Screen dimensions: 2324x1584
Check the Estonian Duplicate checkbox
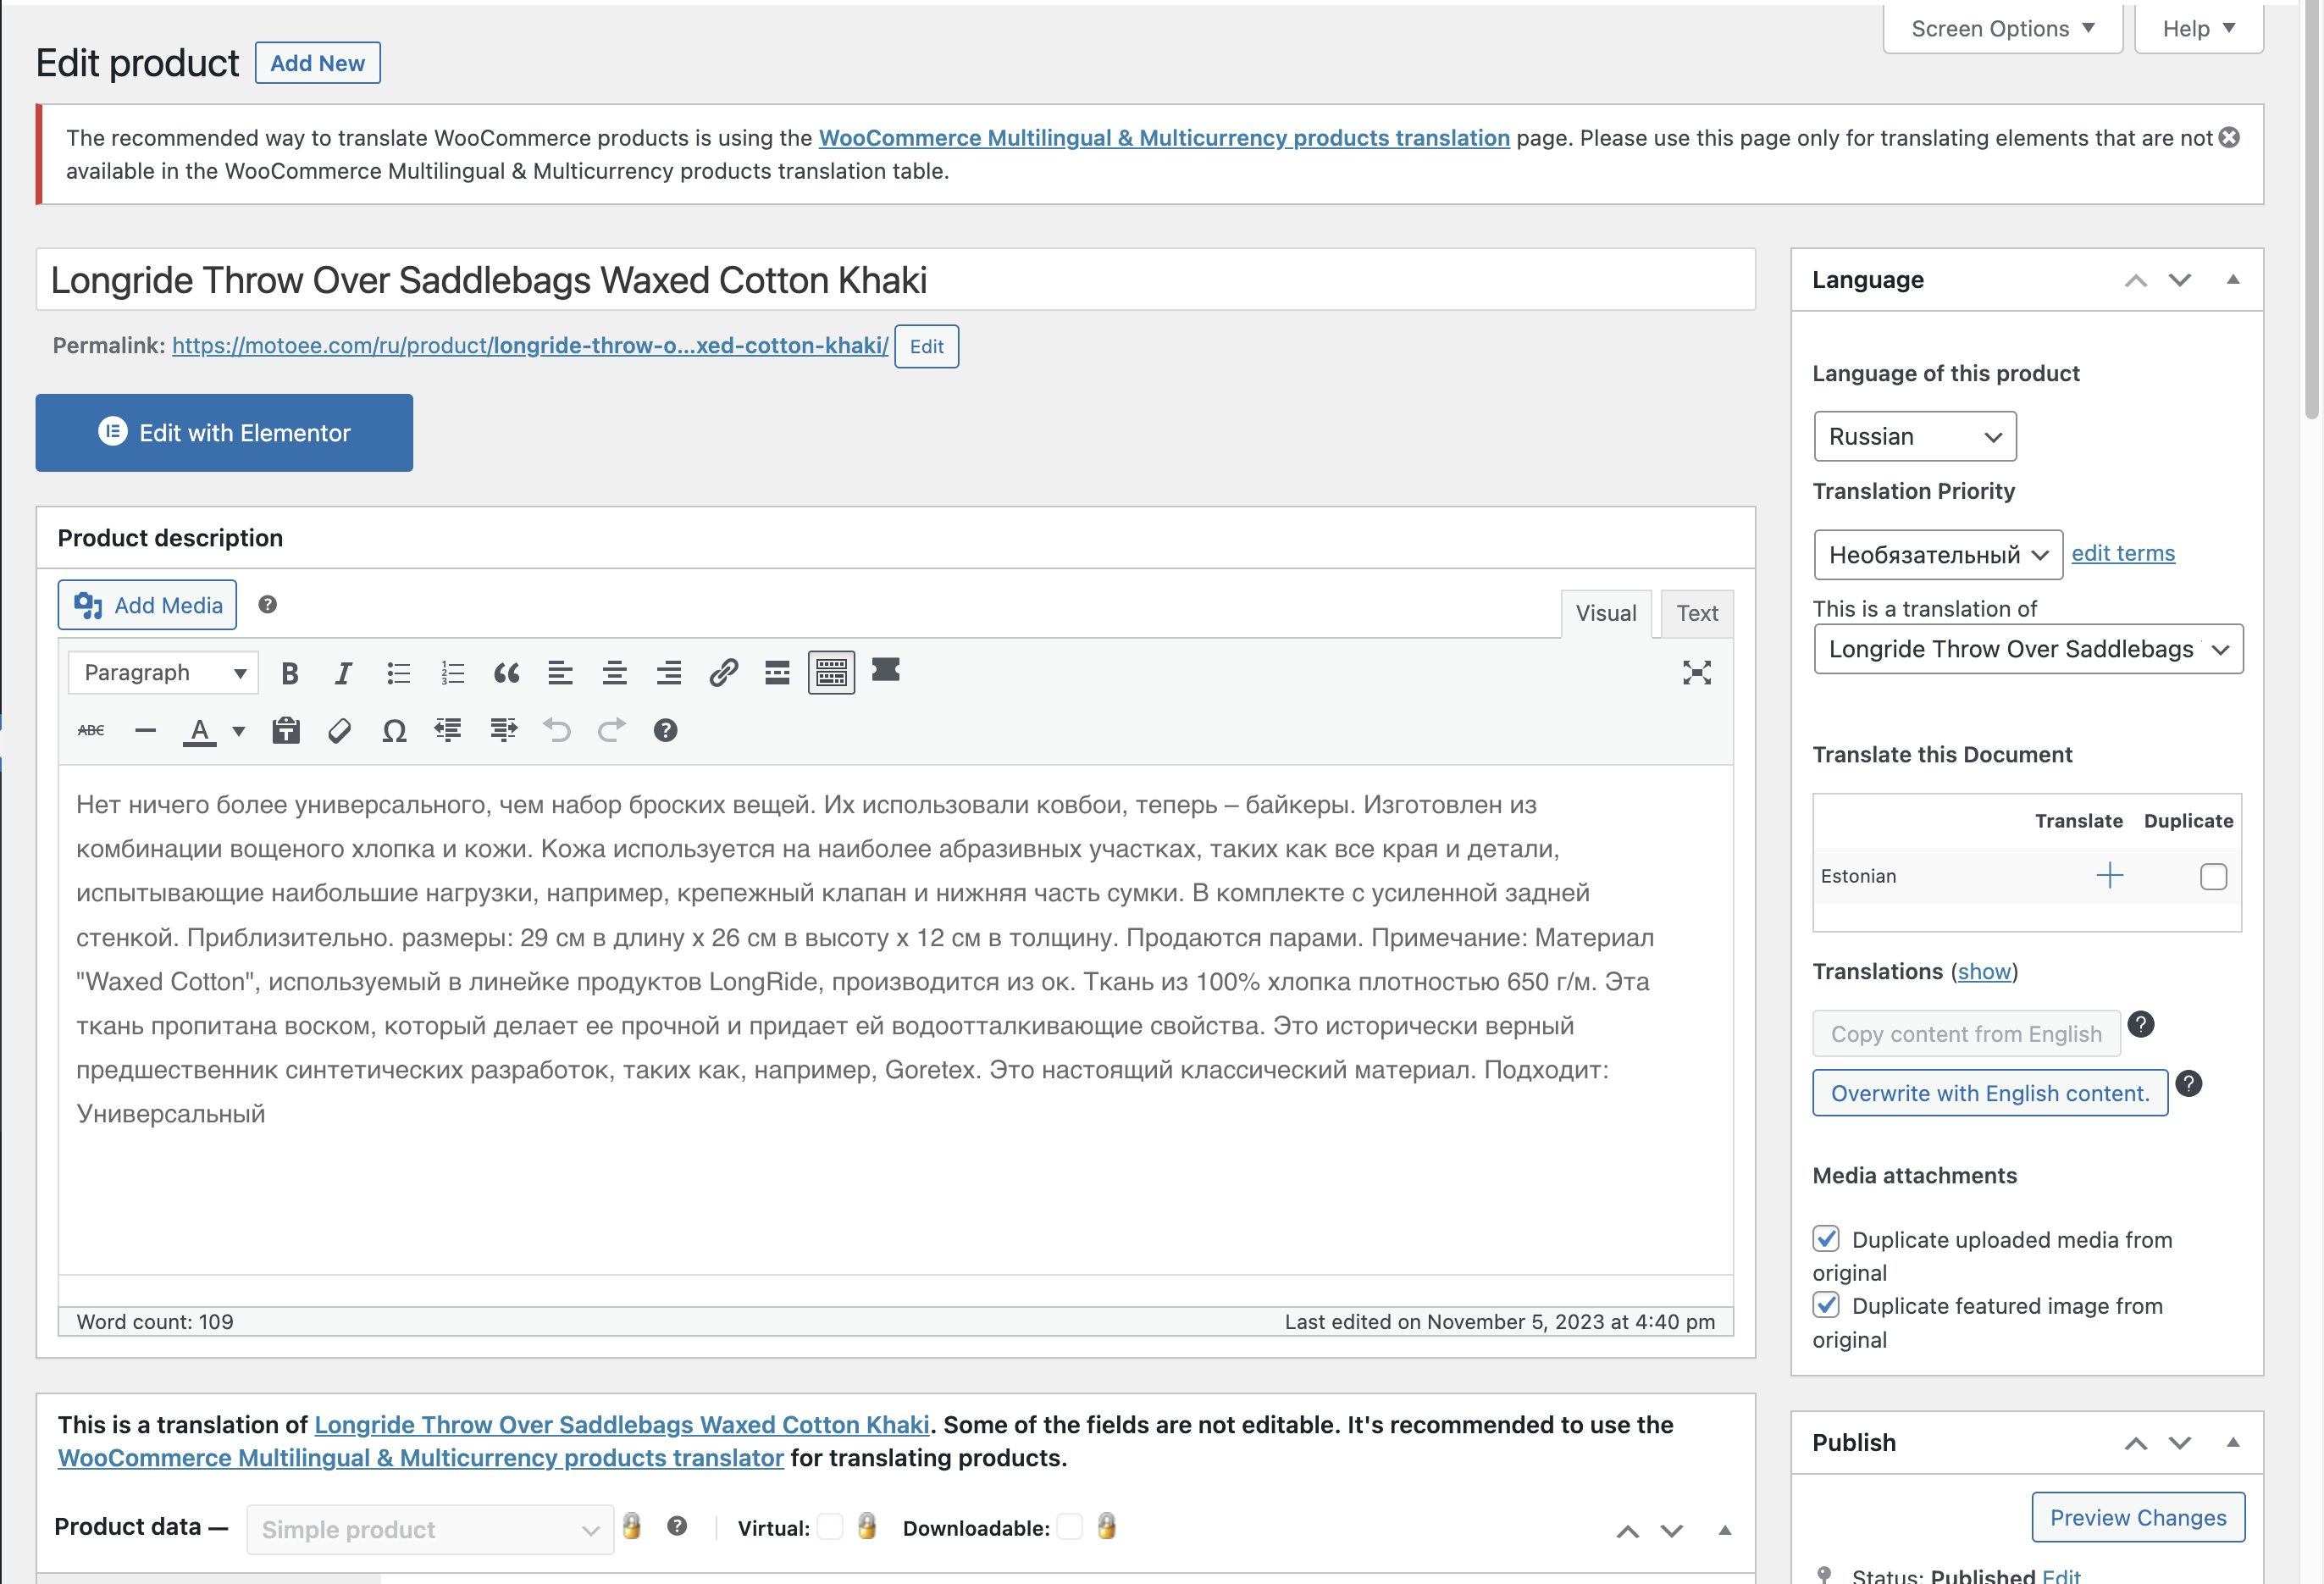click(x=2214, y=877)
